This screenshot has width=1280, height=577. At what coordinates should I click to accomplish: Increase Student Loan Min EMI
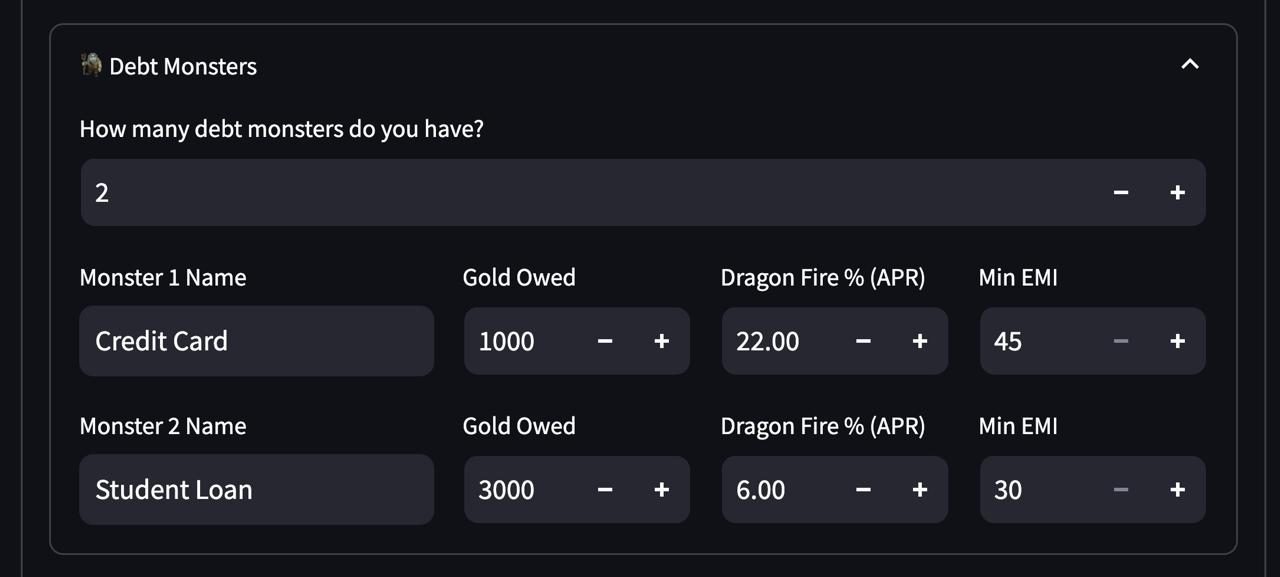[1177, 490]
